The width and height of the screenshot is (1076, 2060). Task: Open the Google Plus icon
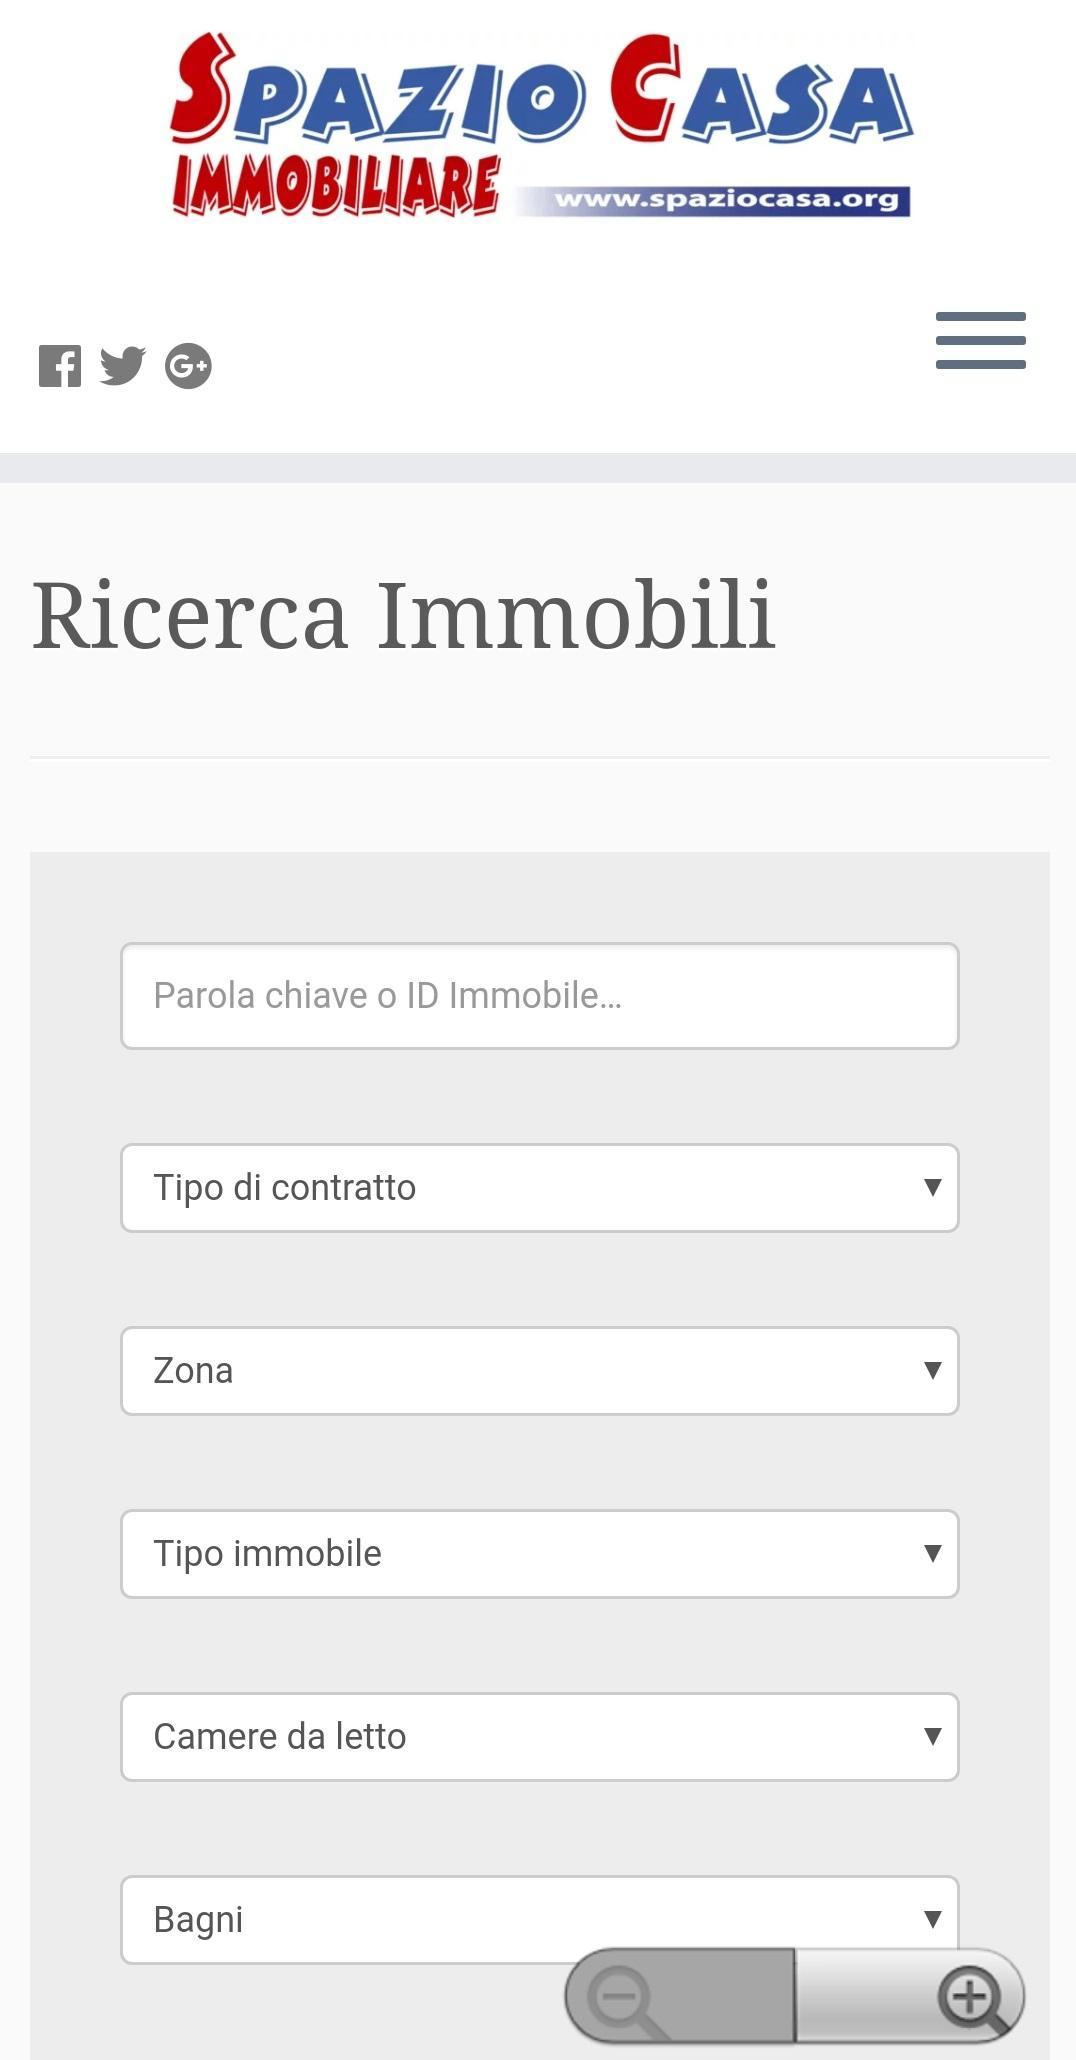[x=188, y=366]
